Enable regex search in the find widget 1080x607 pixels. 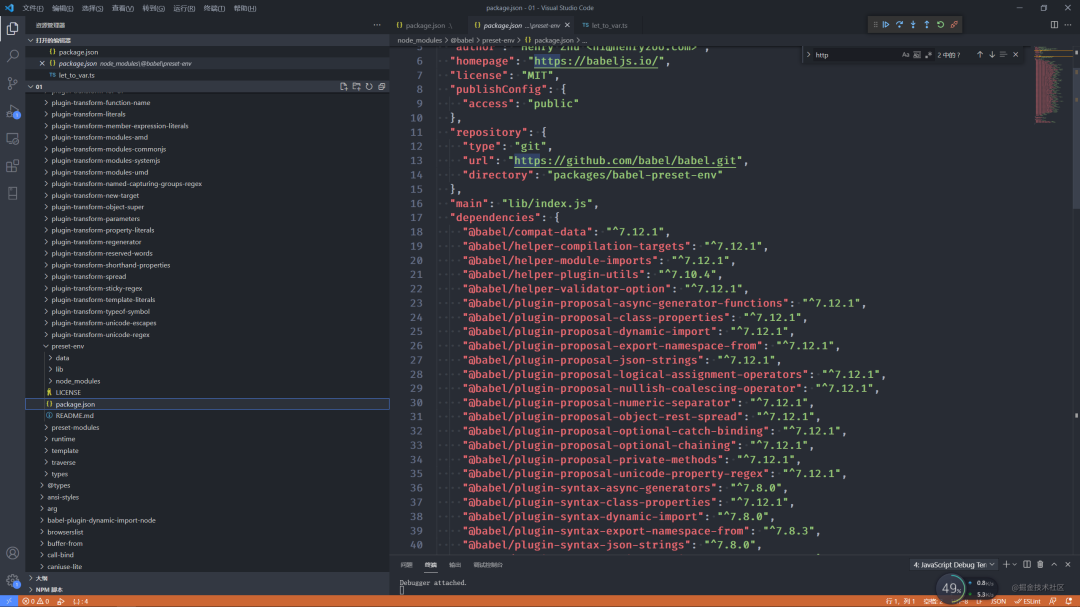(929, 54)
